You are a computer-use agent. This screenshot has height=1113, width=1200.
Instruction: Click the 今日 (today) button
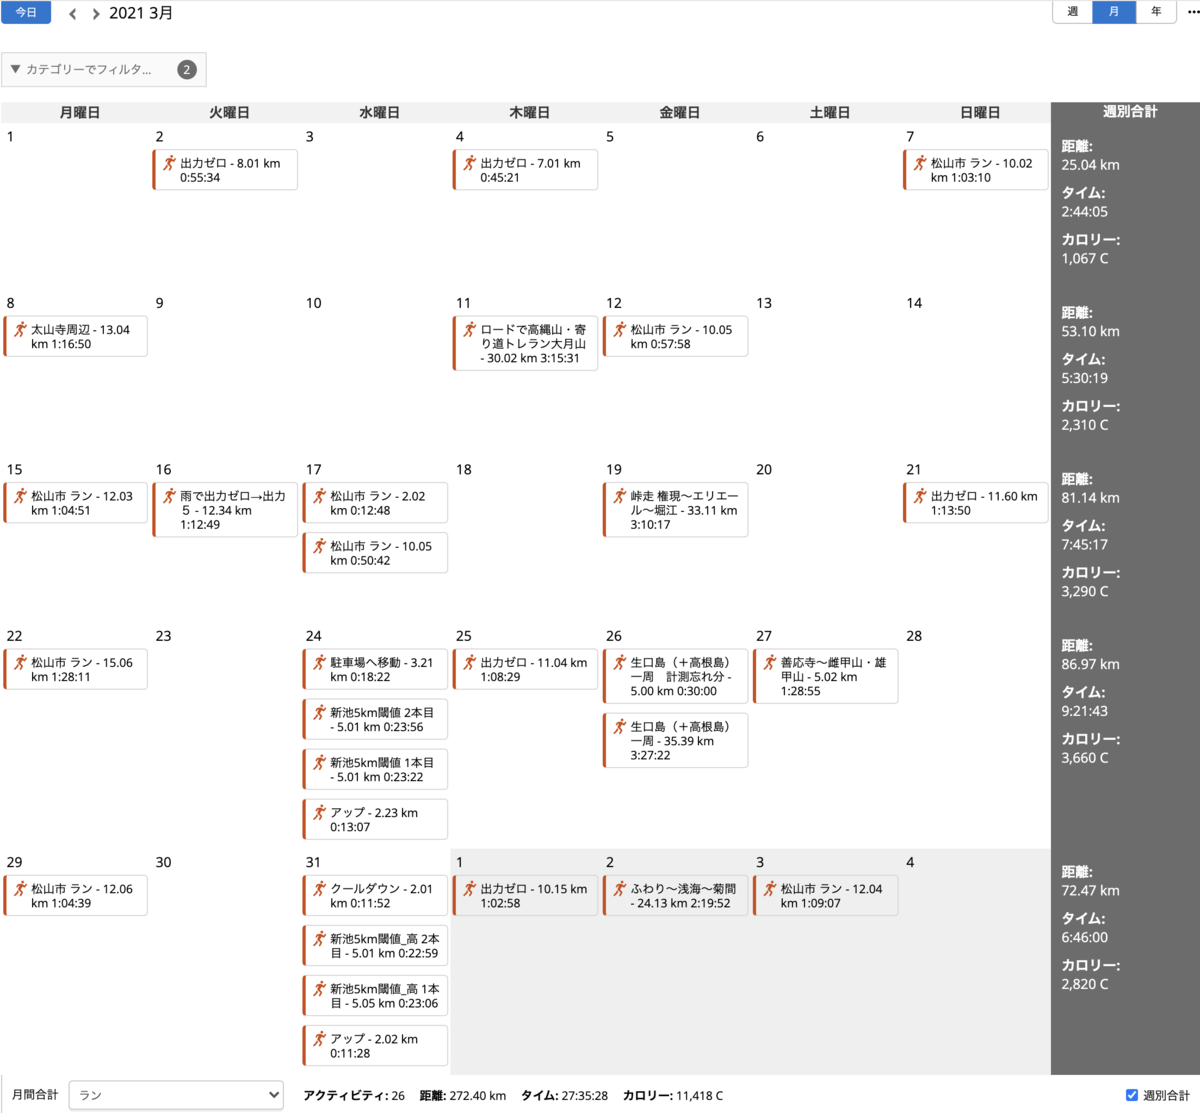point(26,13)
